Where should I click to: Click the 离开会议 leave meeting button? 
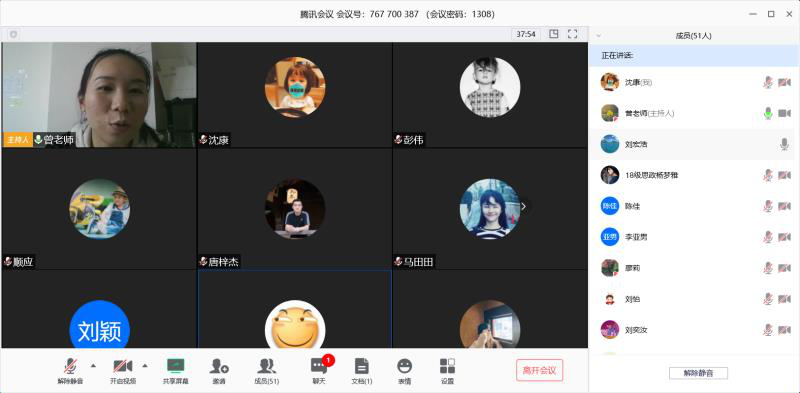tap(540, 370)
